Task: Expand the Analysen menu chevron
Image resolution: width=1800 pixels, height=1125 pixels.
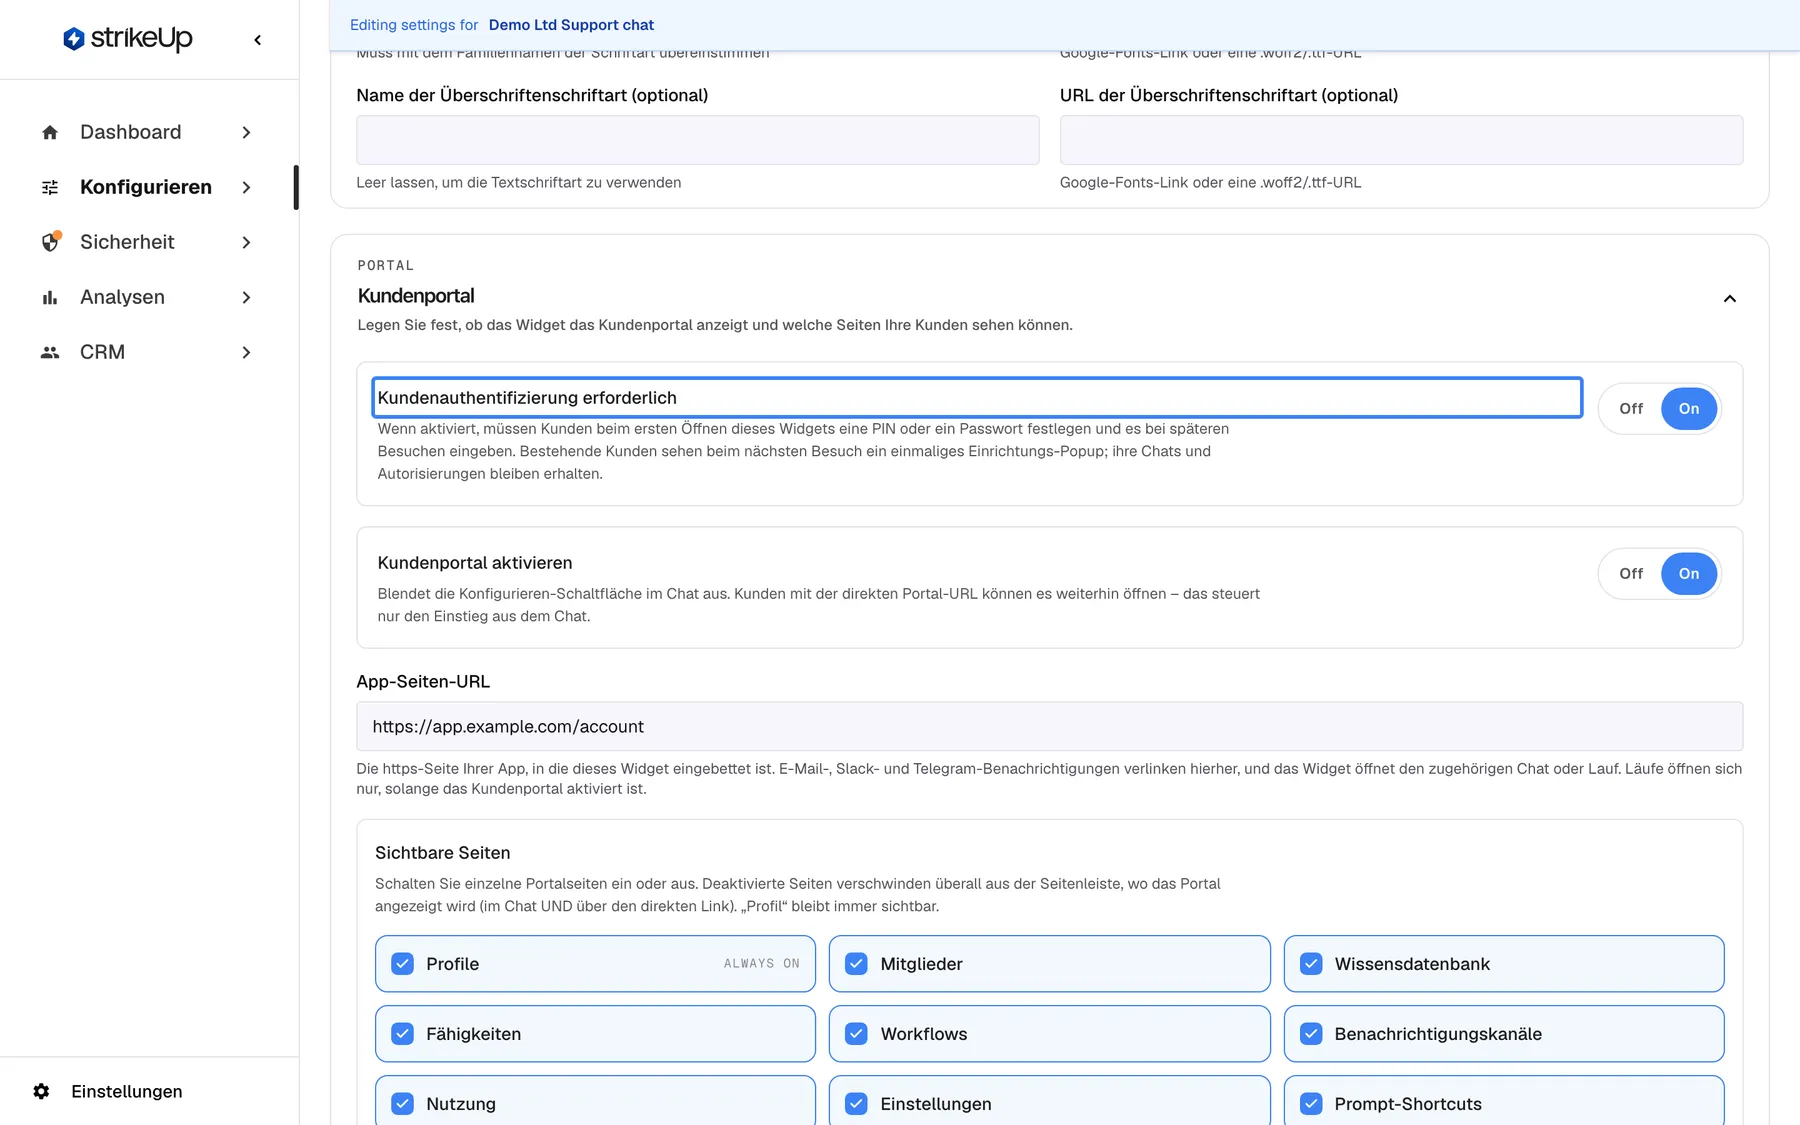Action: point(246,297)
